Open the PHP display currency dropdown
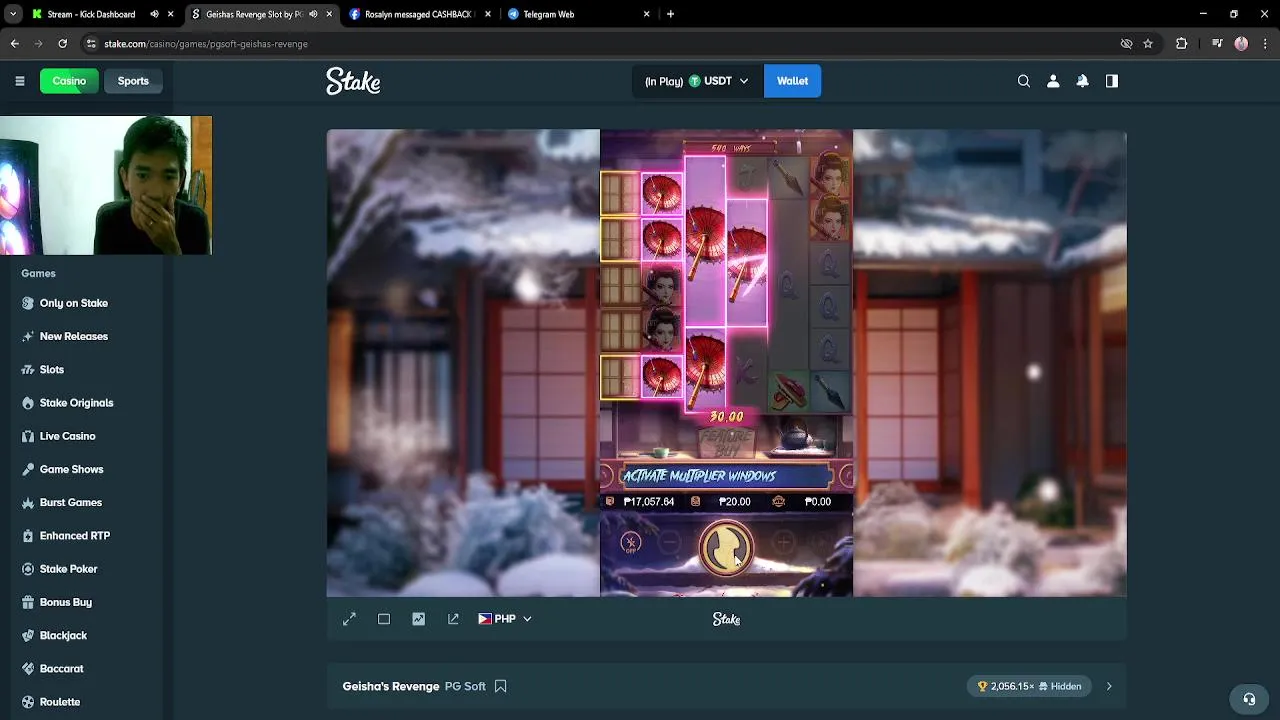Image resolution: width=1280 pixels, height=720 pixels. [505, 619]
